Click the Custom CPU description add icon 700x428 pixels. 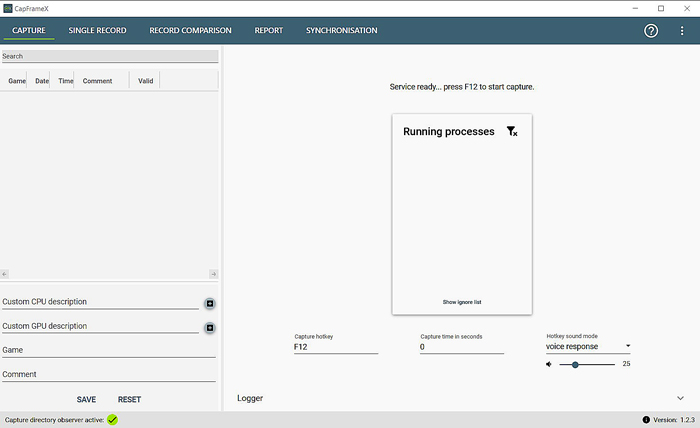[209, 303]
